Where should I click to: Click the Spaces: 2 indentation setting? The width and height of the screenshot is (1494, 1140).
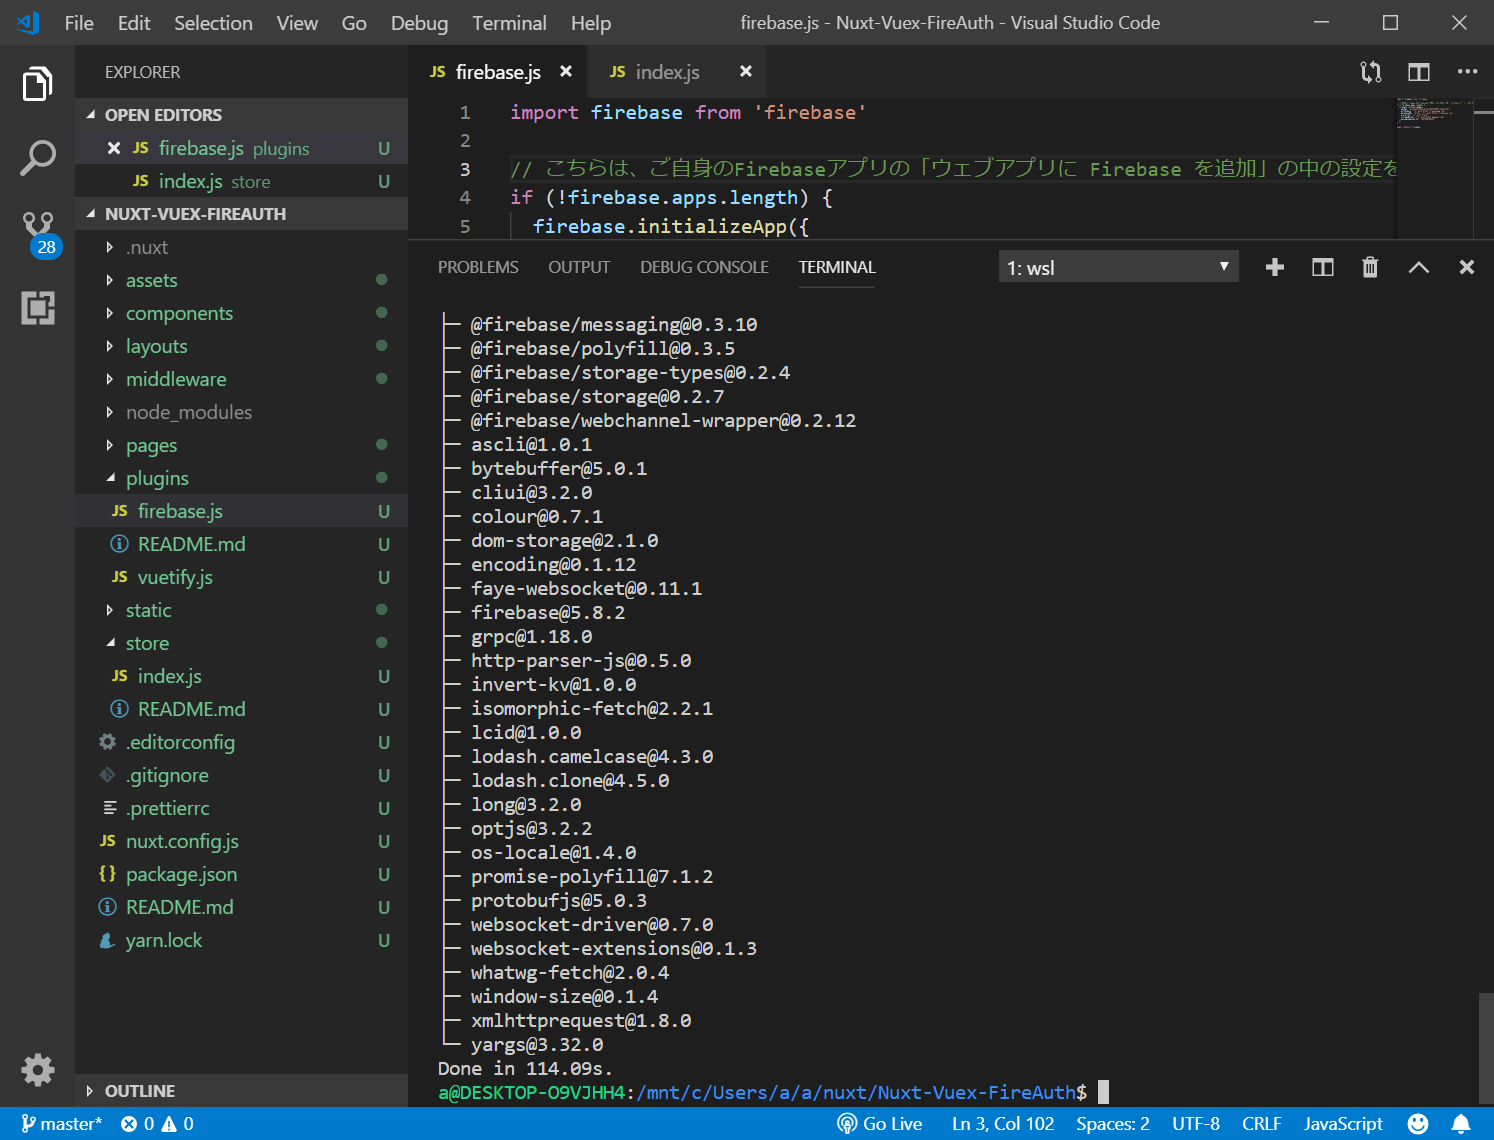pos(1113,1124)
